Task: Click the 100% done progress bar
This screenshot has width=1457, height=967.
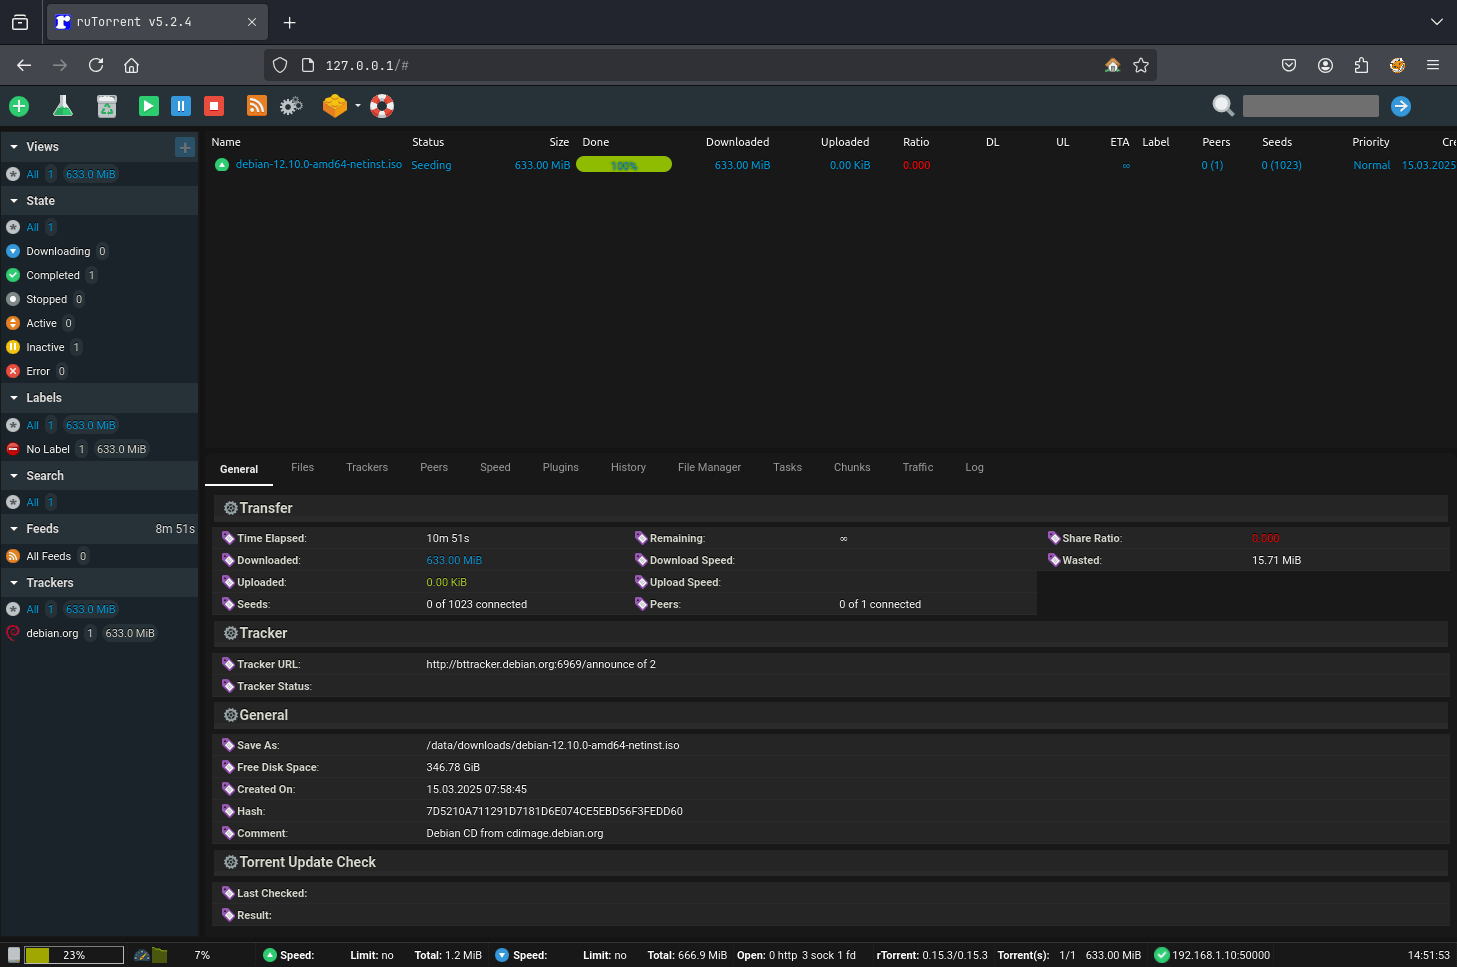Action: (x=624, y=165)
